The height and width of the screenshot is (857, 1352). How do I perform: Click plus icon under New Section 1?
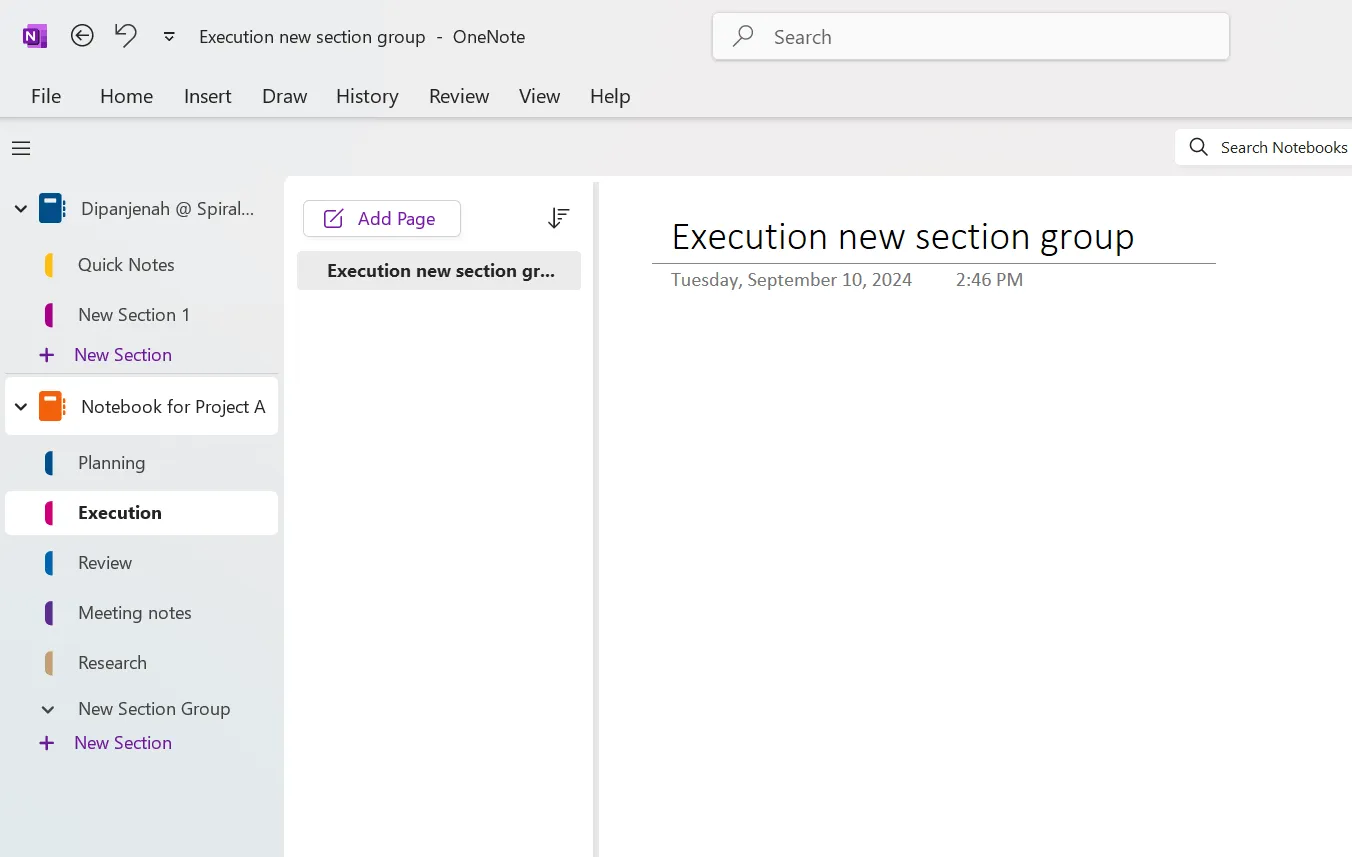point(46,355)
